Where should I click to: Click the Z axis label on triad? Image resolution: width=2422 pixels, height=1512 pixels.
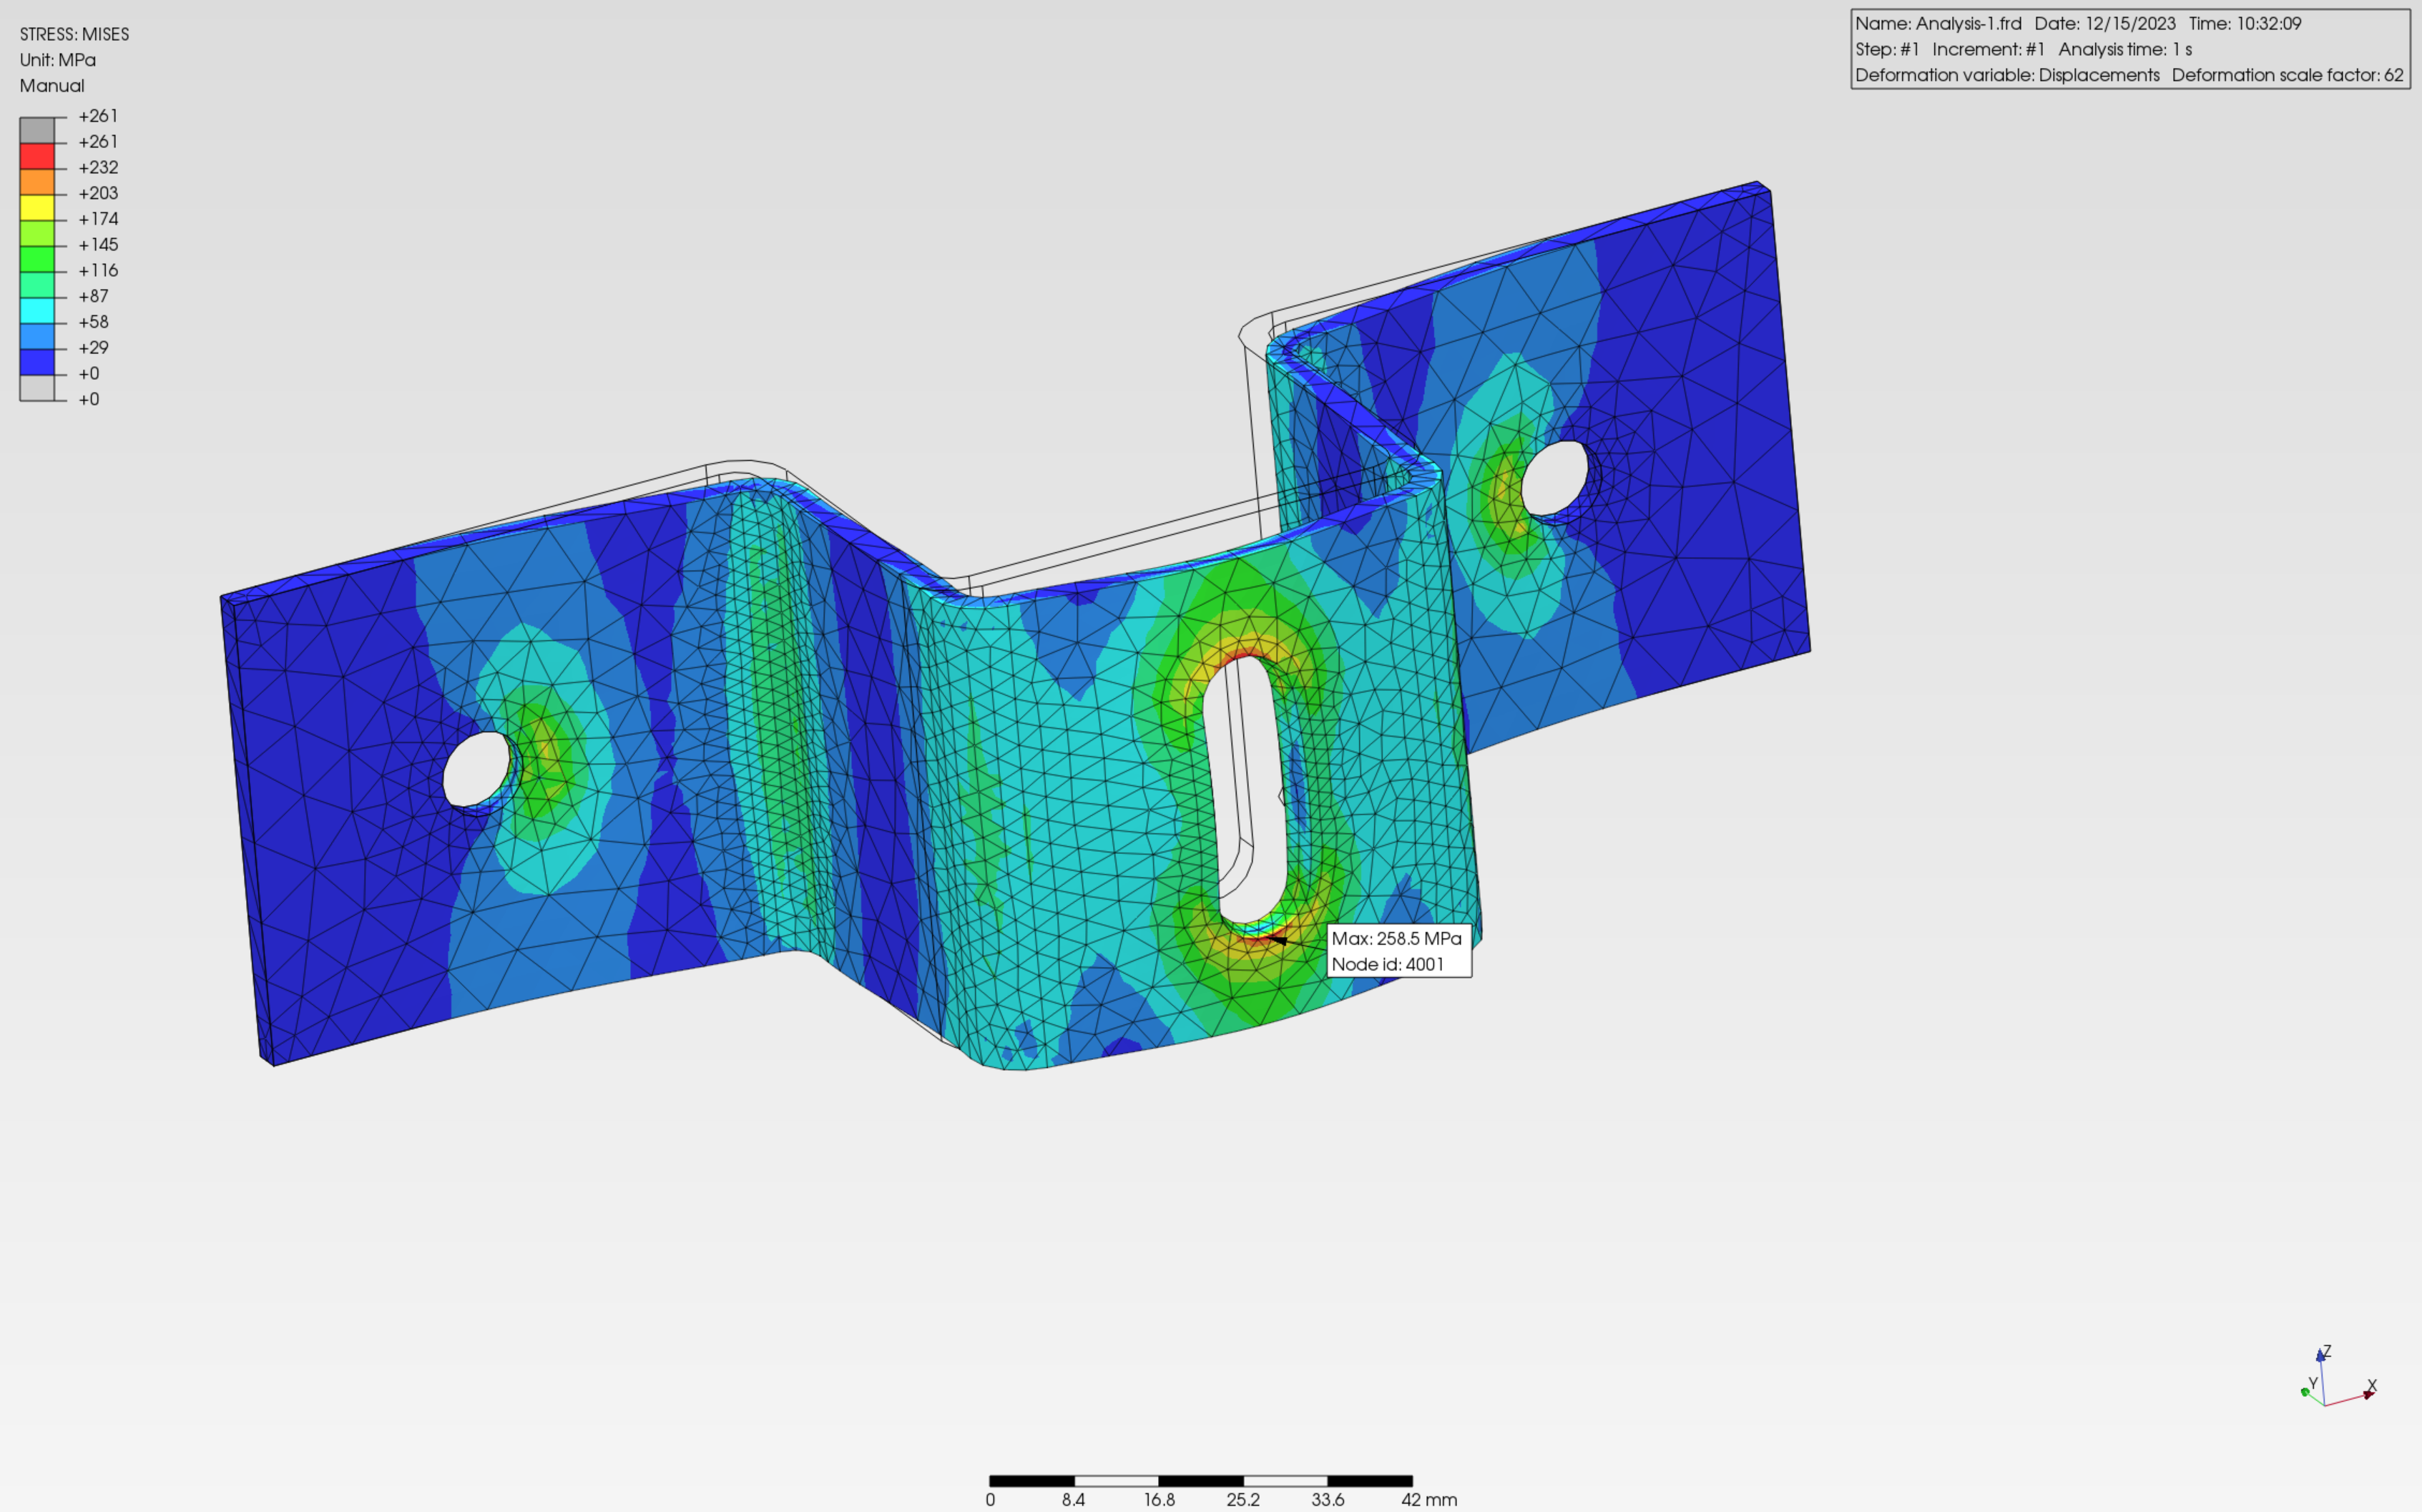point(2327,1351)
